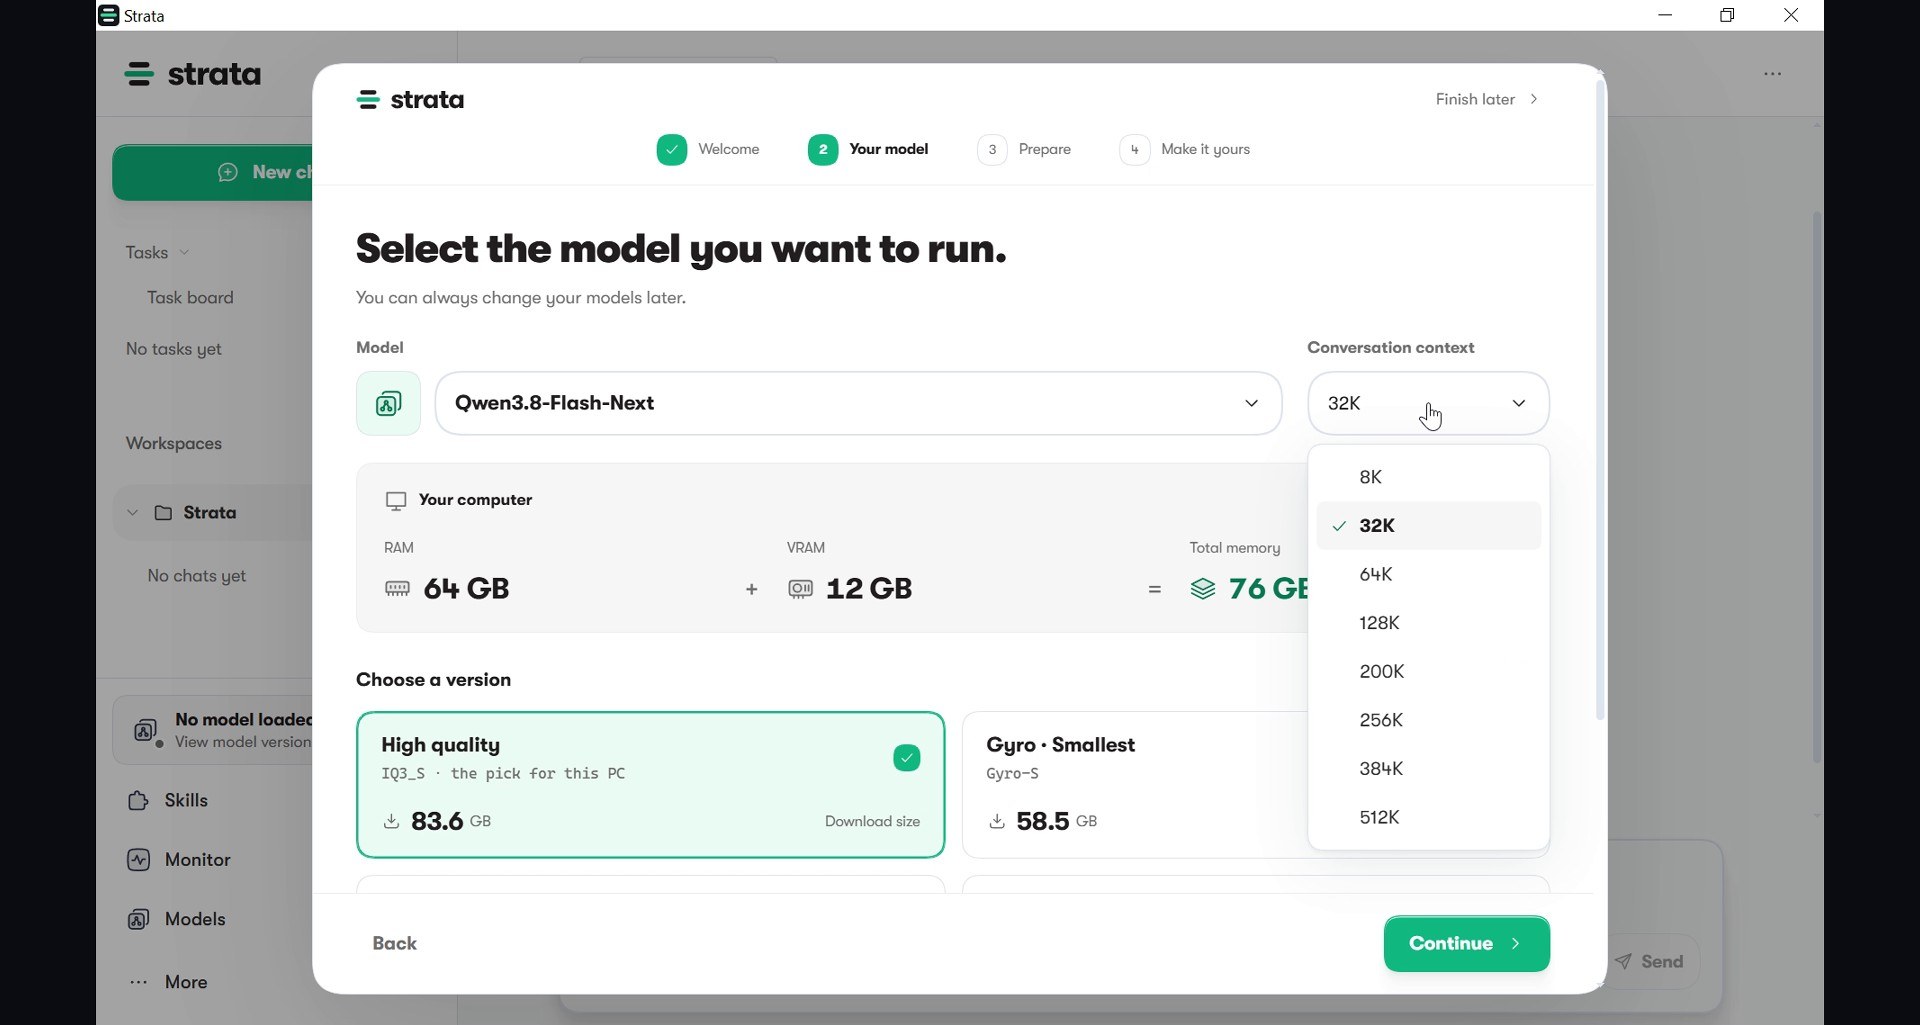Click the Finish later link
The image size is (1920, 1025).
click(1487, 100)
